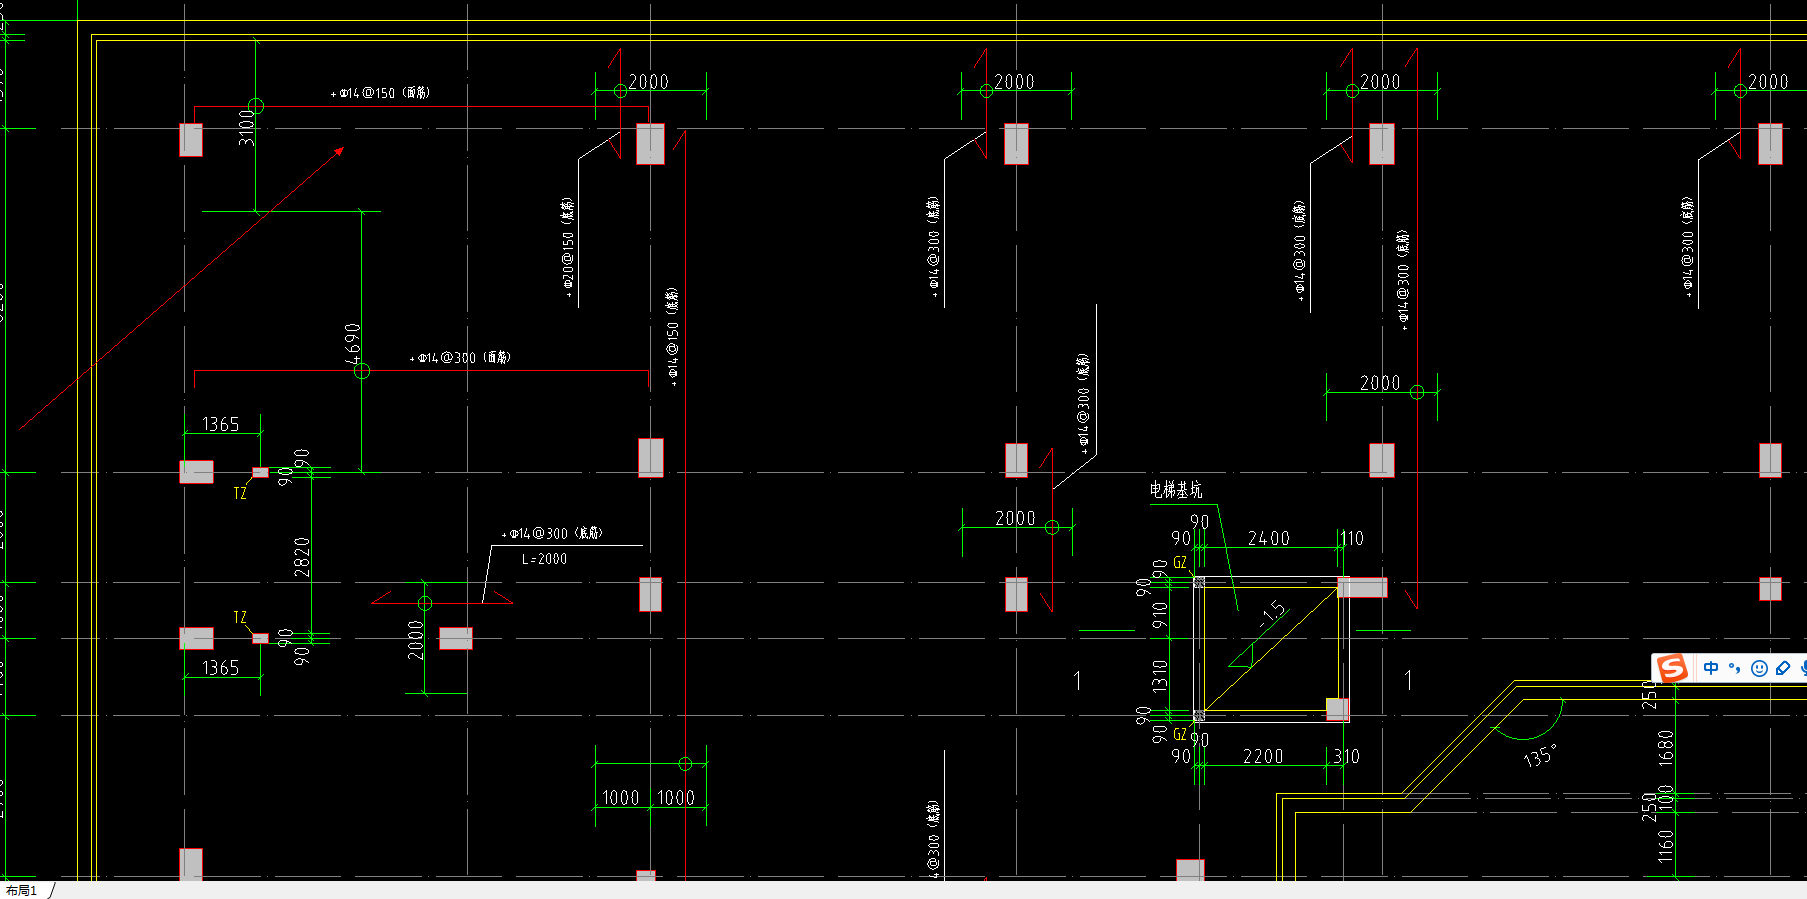Select the Φ14@300 (面筋) rebar label
Screen dimensions: 1807x899
pyautogui.click(x=460, y=357)
